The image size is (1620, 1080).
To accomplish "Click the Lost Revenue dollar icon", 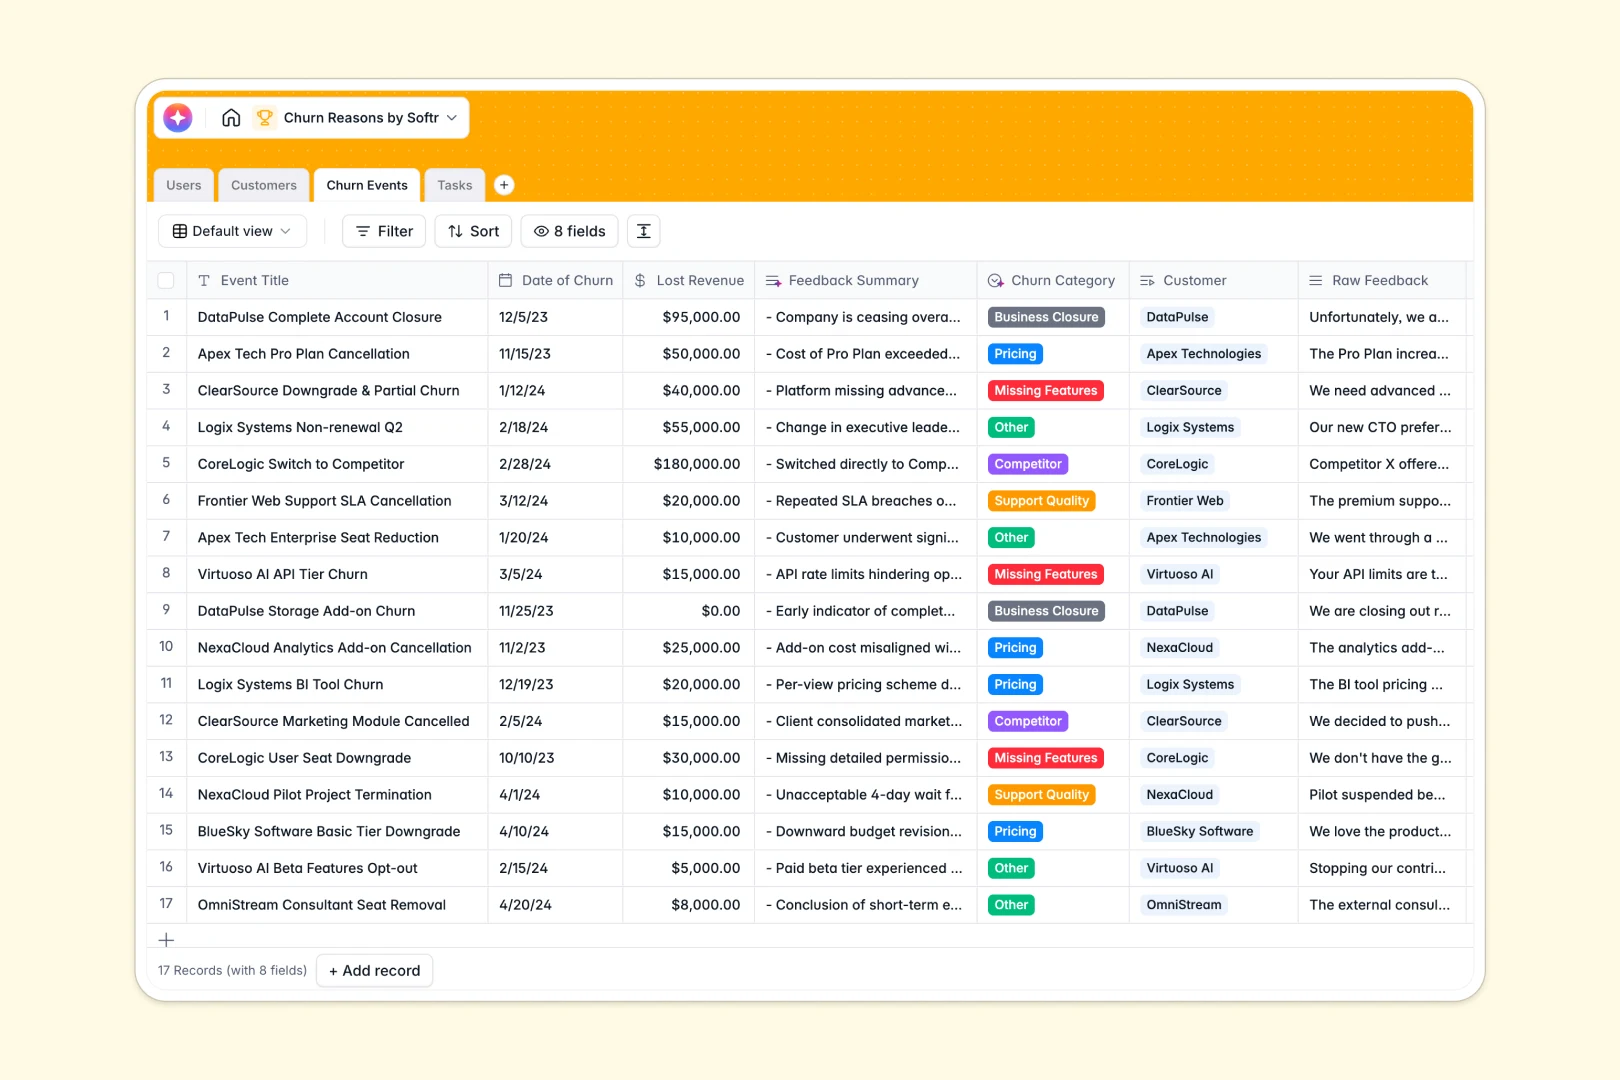I will tap(640, 281).
